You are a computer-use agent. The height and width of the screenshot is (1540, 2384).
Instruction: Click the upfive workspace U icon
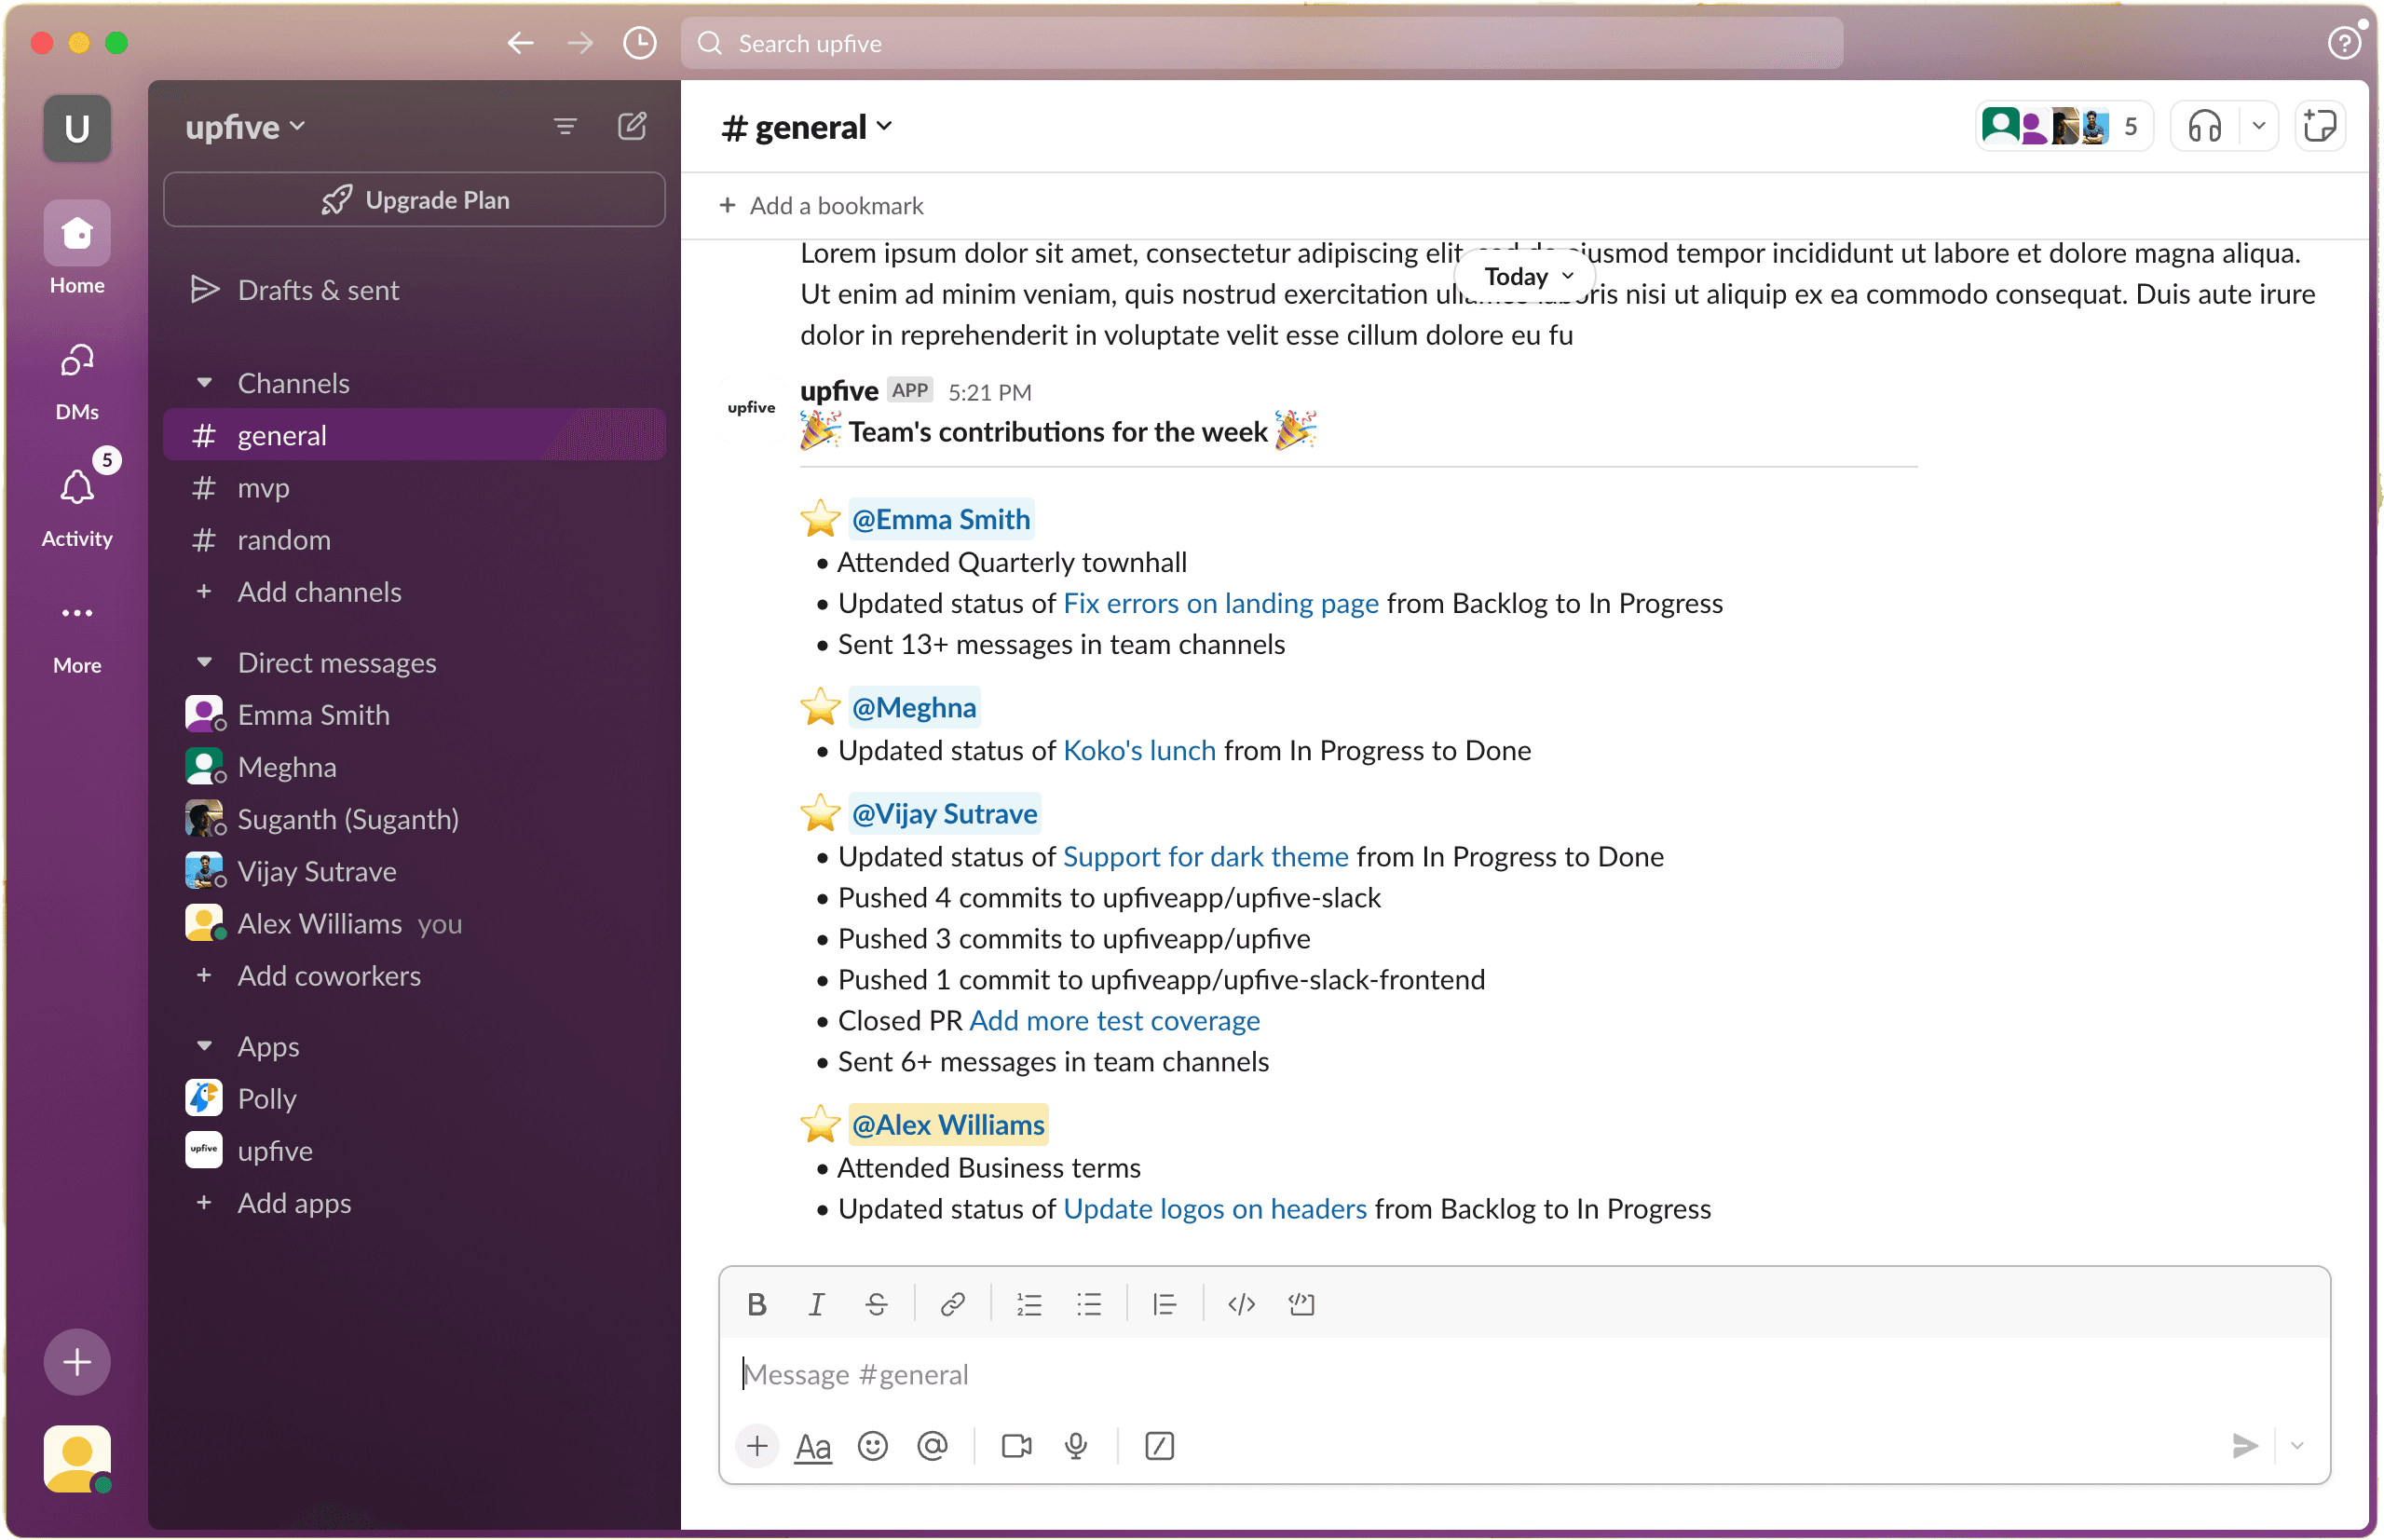(x=77, y=129)
